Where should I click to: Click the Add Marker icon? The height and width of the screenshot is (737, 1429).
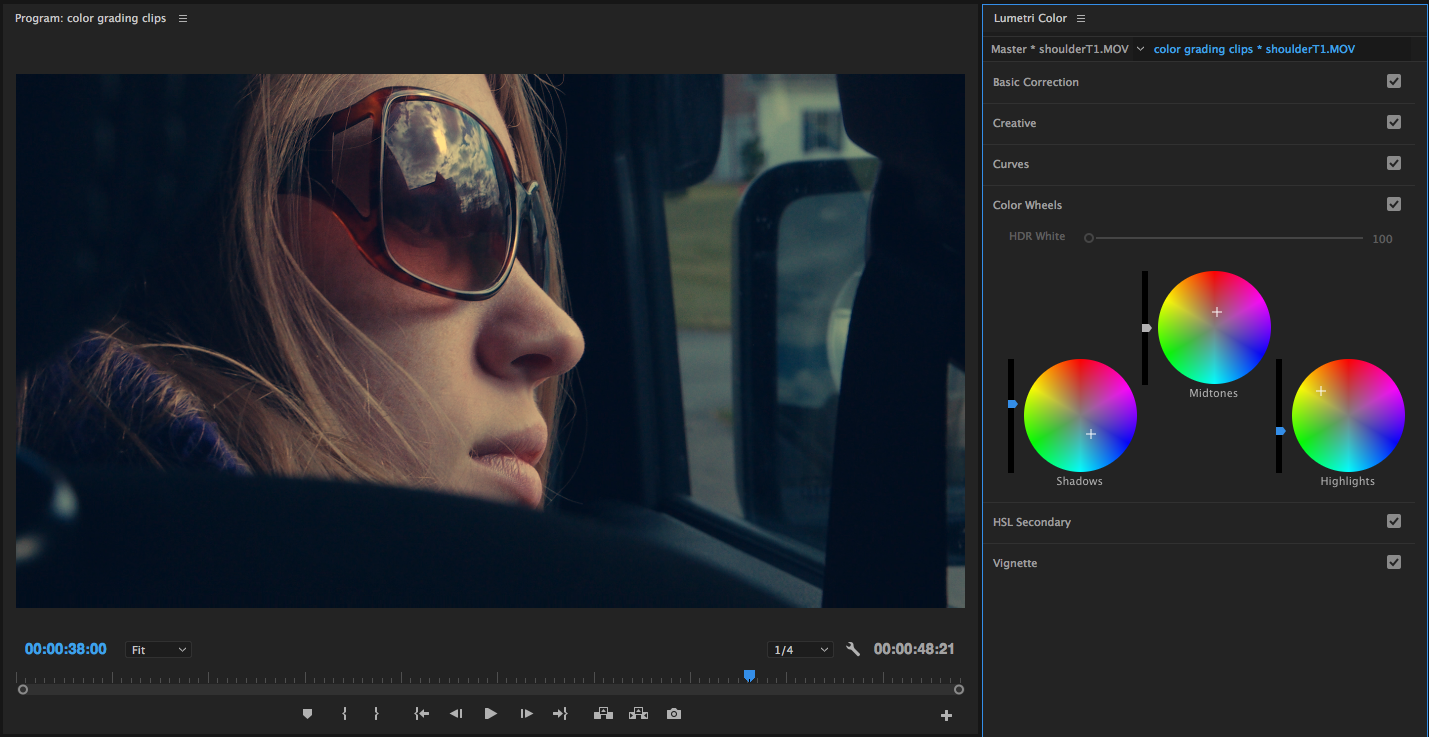pyautogui.click(x=307, y=713)
